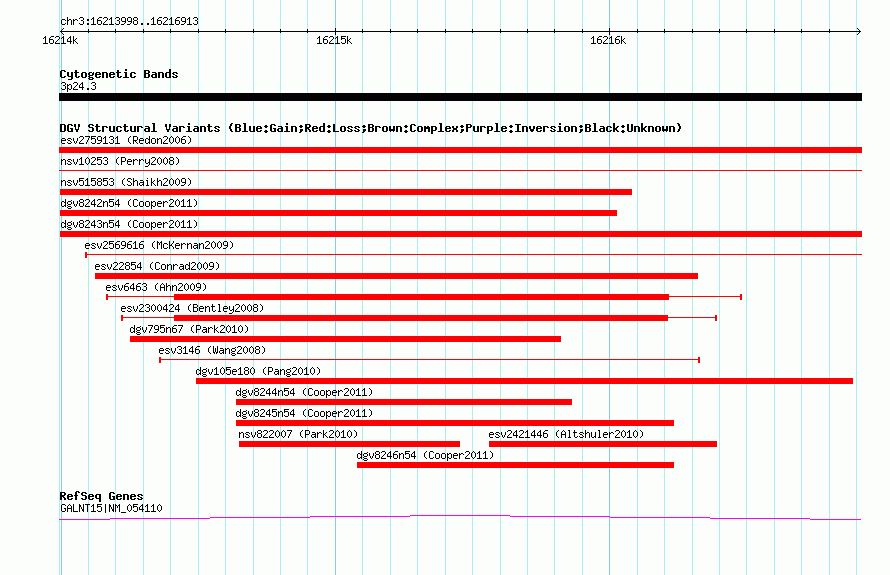
Task: Select dgv795n67 (Park2010) label
Action: tap(189, 329)
